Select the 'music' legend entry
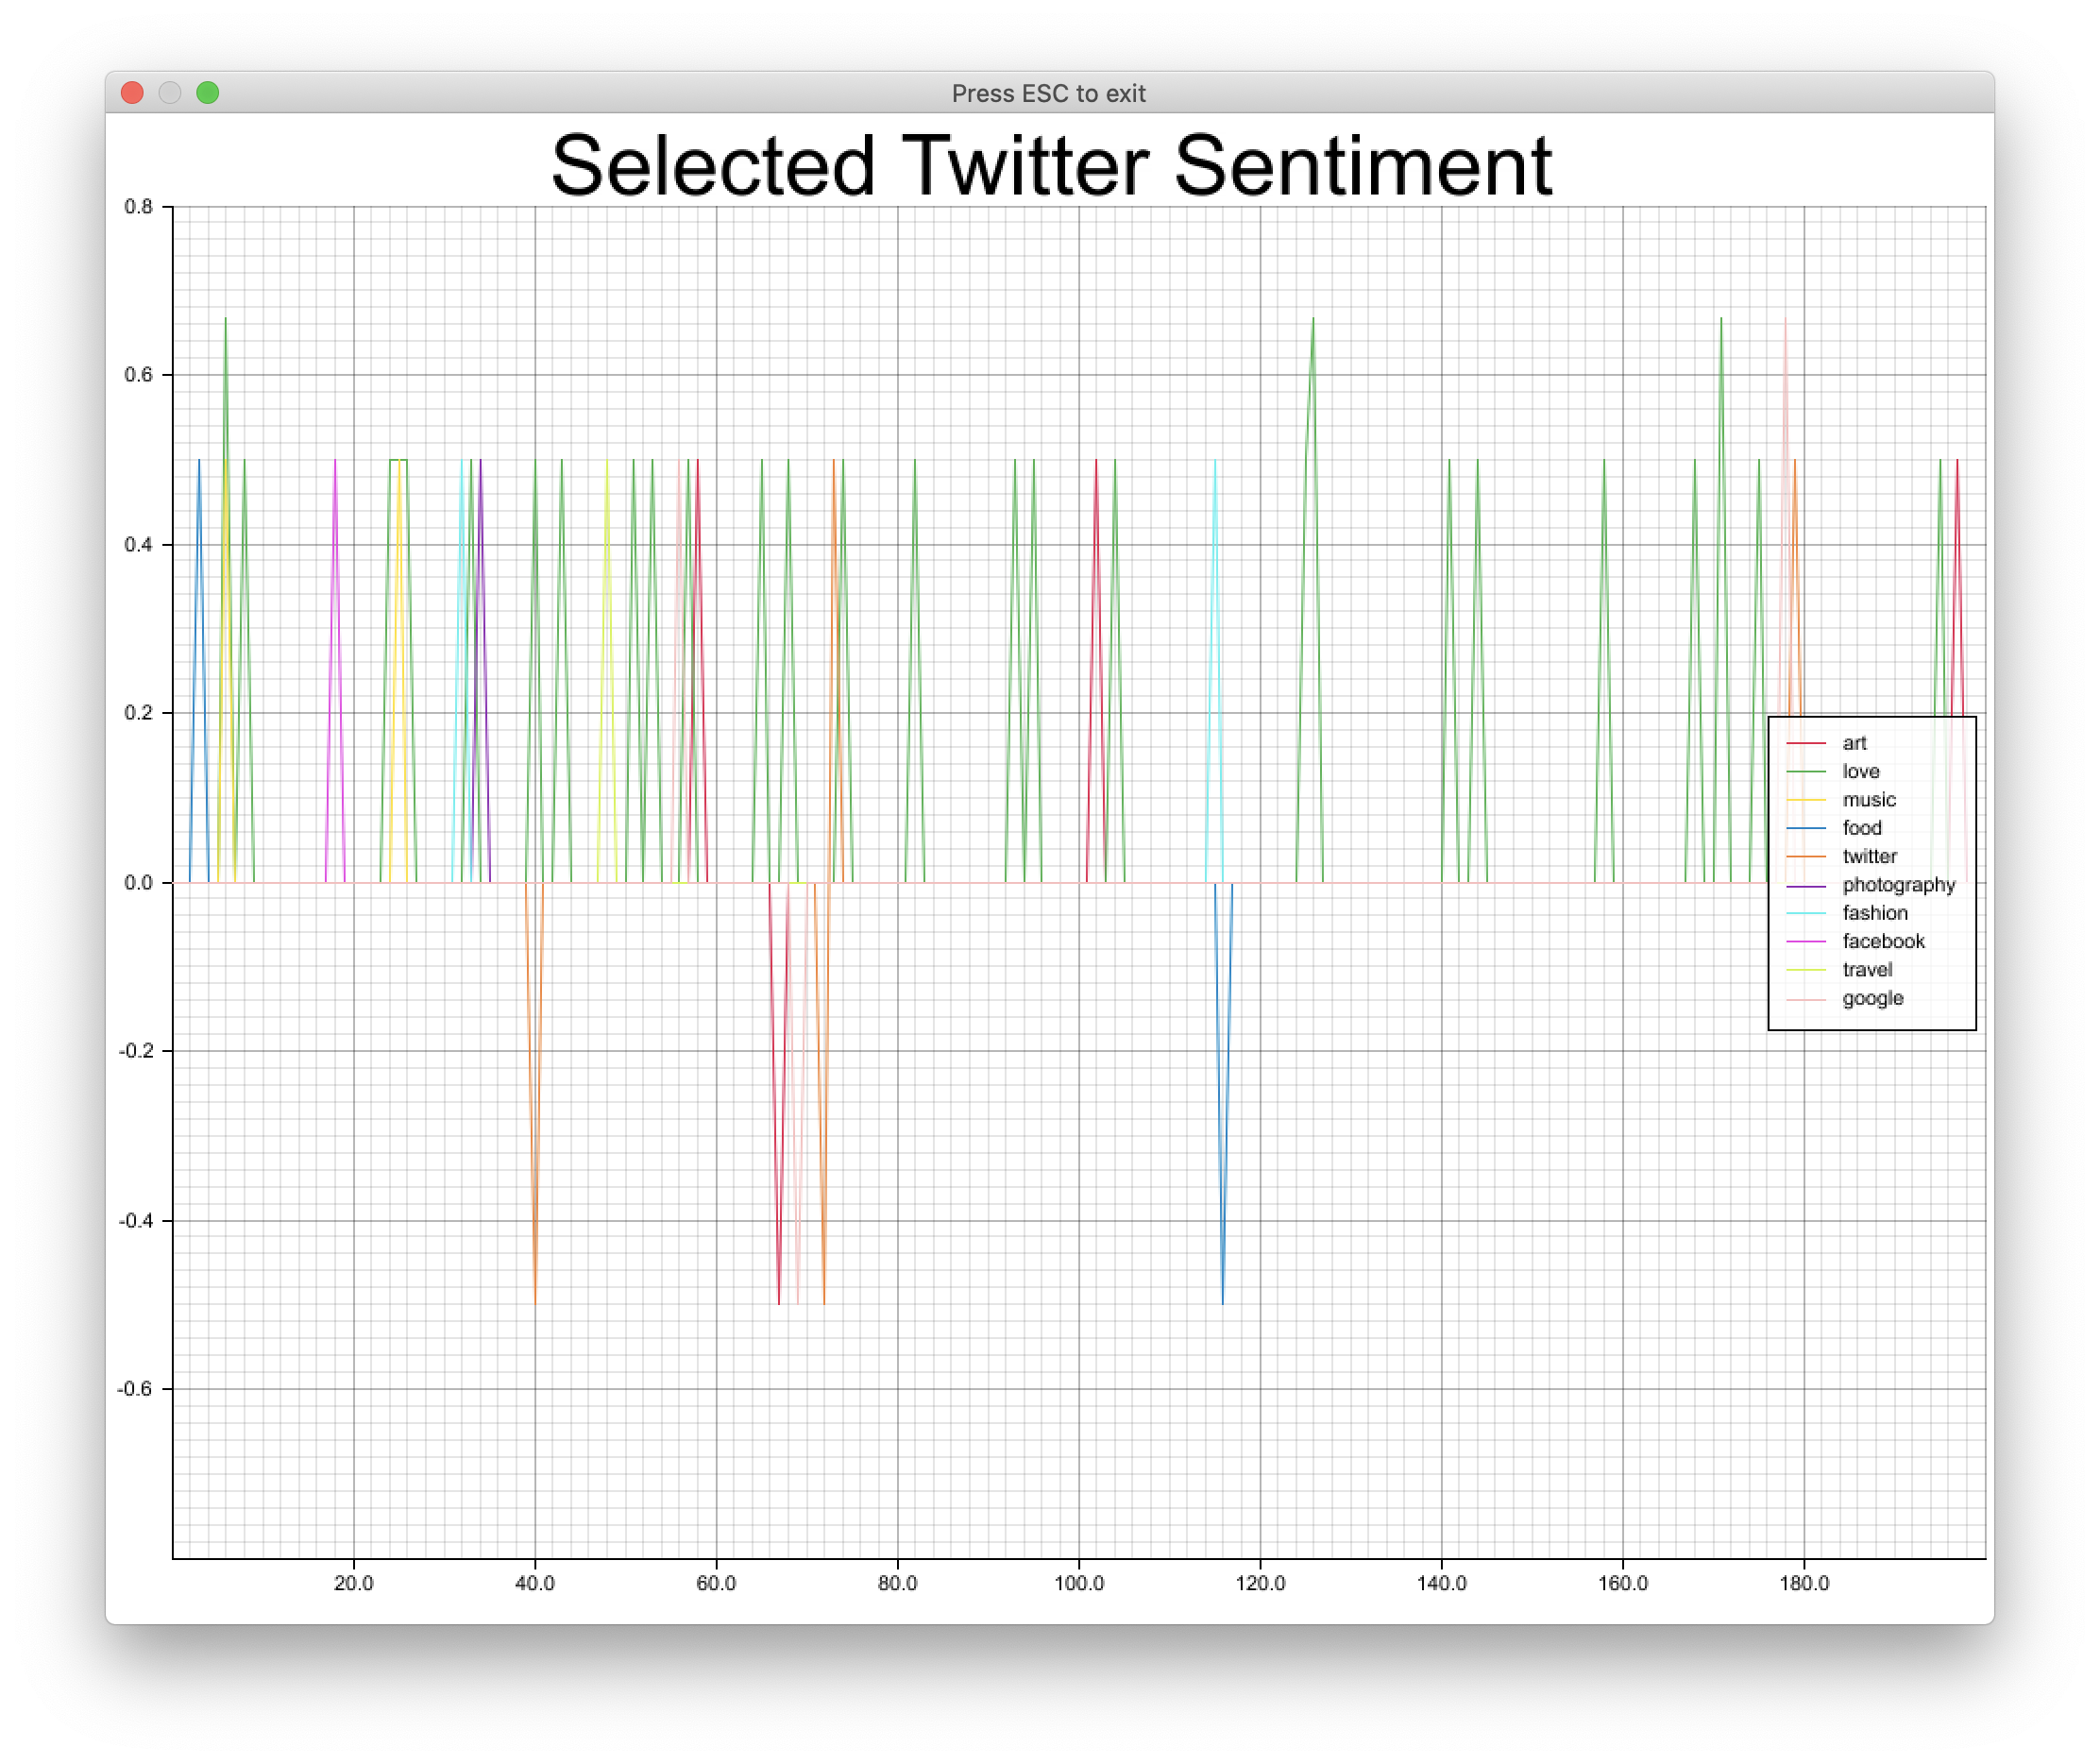 click(1869, 800)
